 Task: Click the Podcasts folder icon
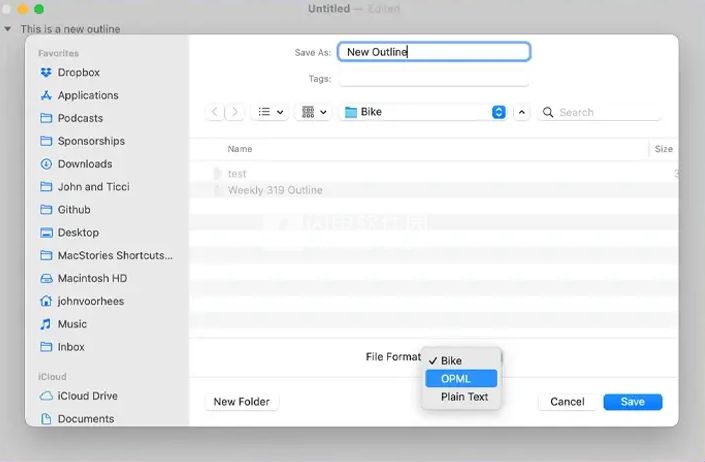46,118
